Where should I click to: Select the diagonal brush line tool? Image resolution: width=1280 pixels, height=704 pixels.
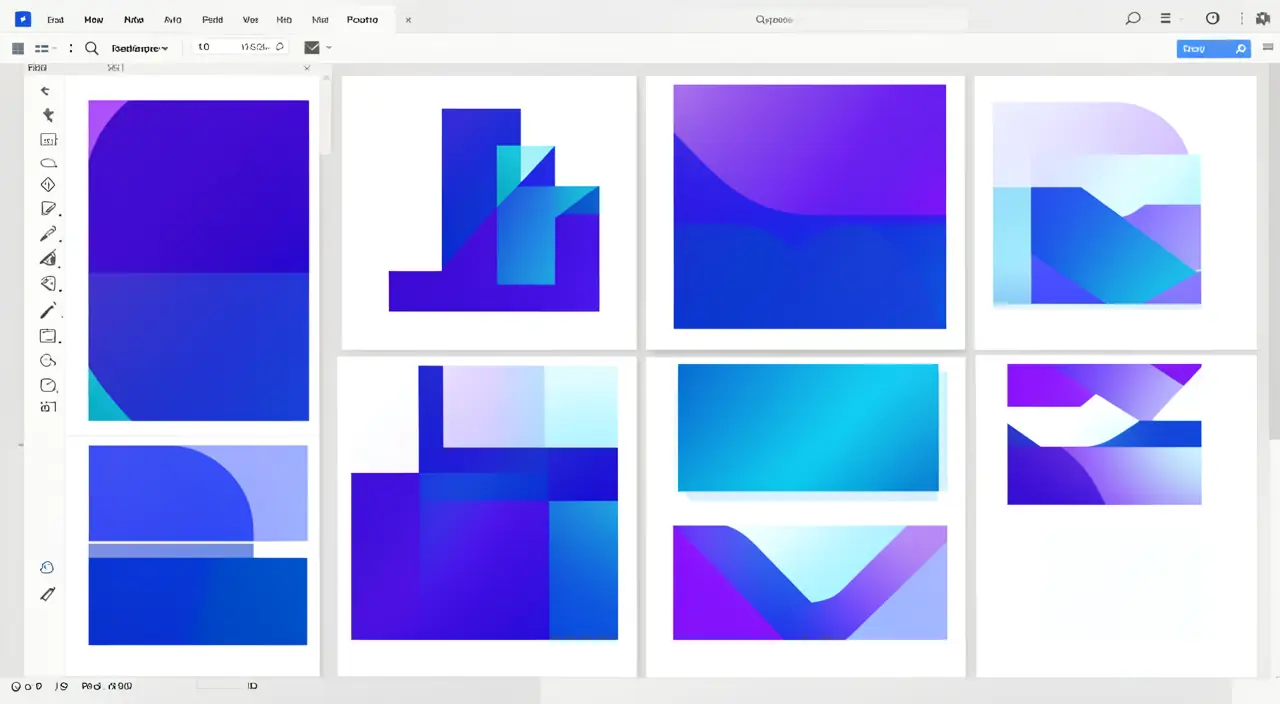tap(48, 311)
